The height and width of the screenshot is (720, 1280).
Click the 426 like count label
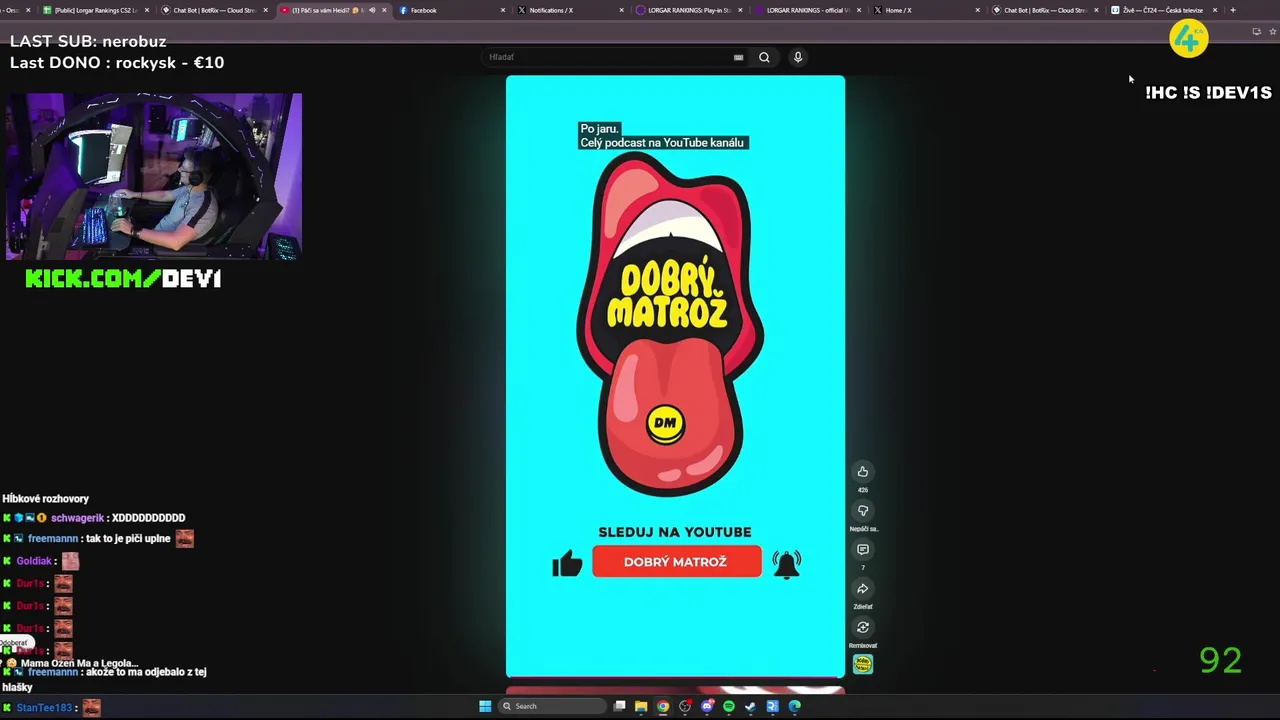(863, 490)
